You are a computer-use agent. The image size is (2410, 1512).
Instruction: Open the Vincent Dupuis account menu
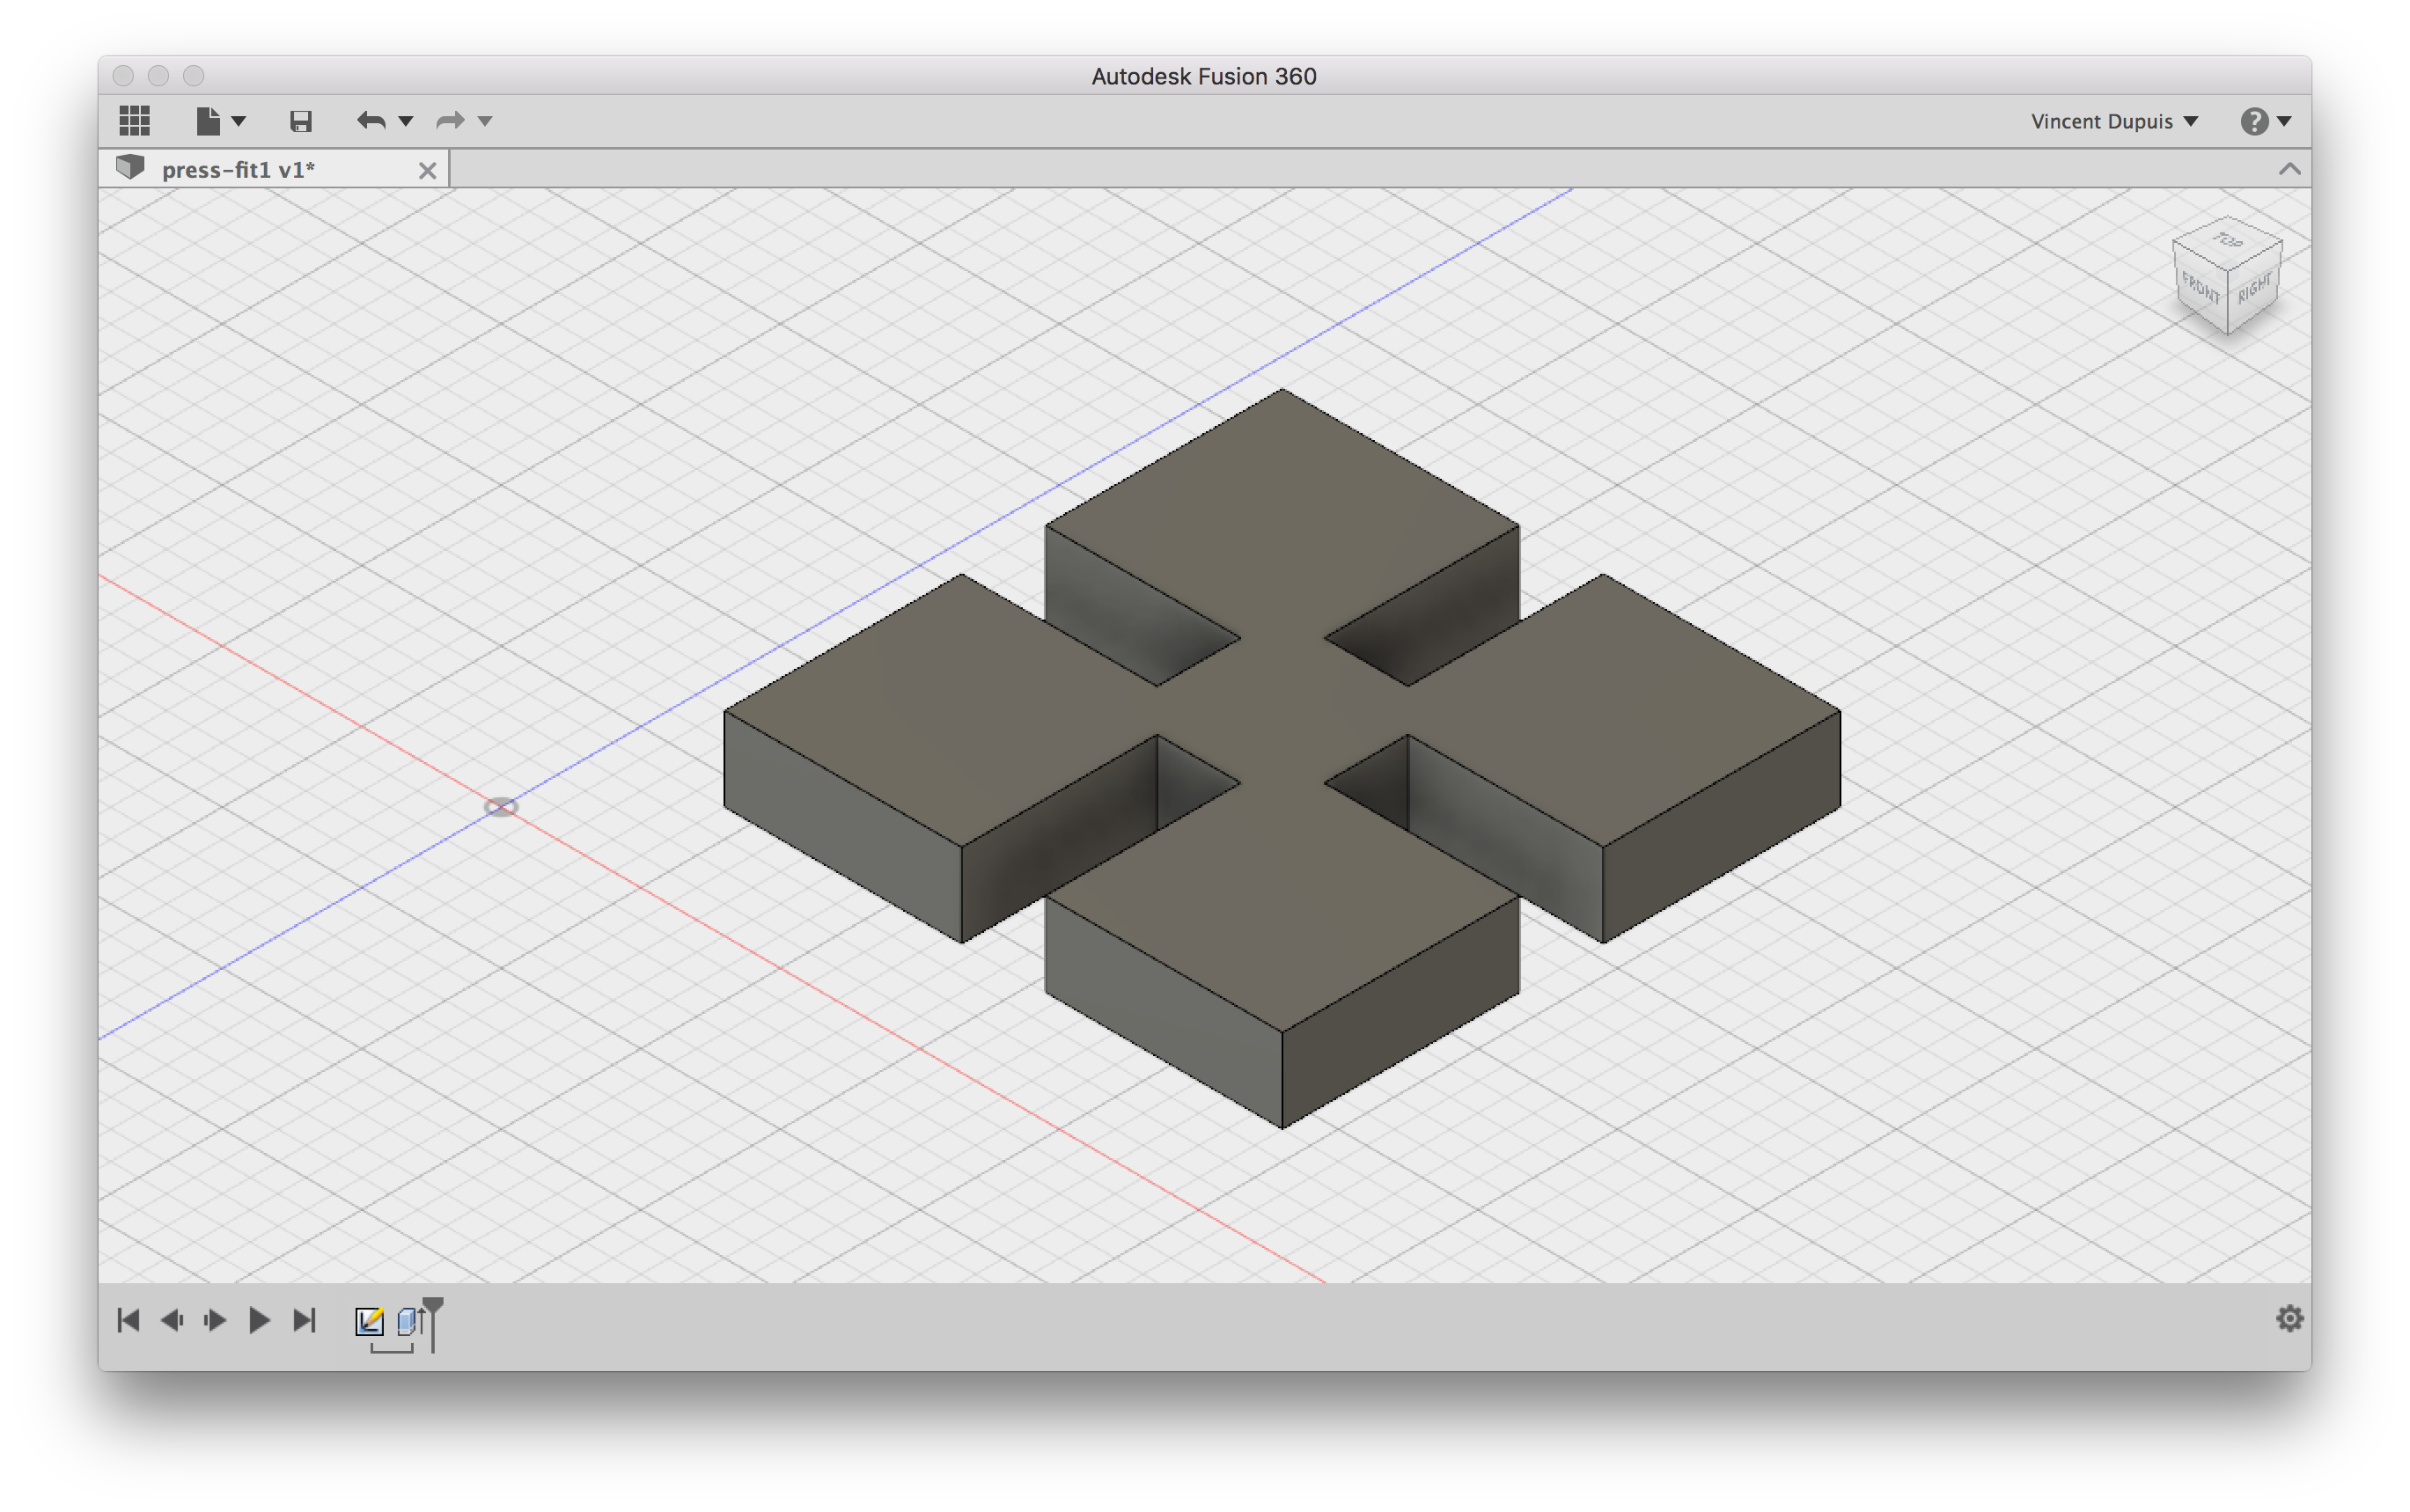click(2114, 121)
